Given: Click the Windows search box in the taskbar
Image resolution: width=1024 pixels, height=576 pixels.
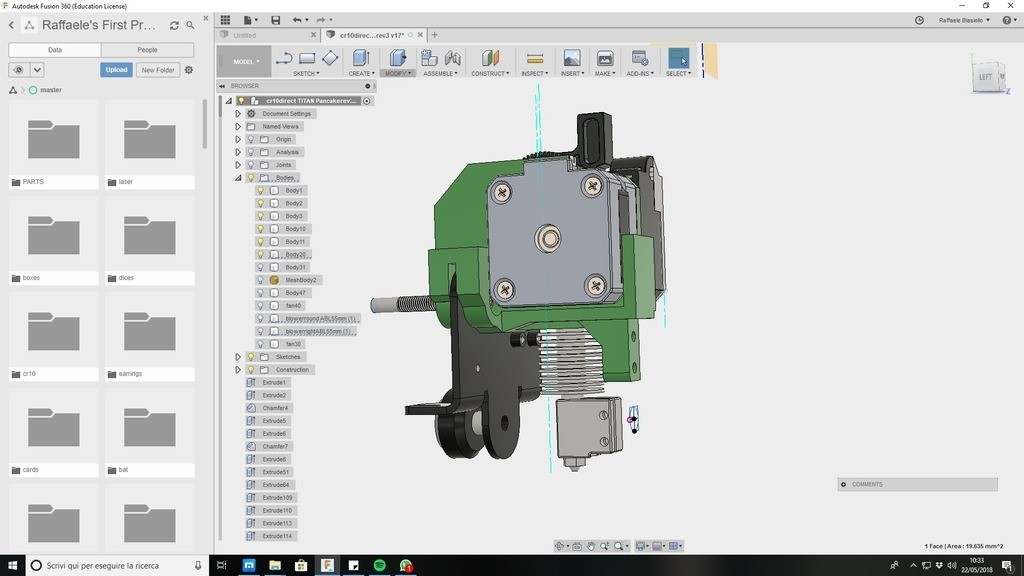Looking at the screenshot, I should coord(118,566).
